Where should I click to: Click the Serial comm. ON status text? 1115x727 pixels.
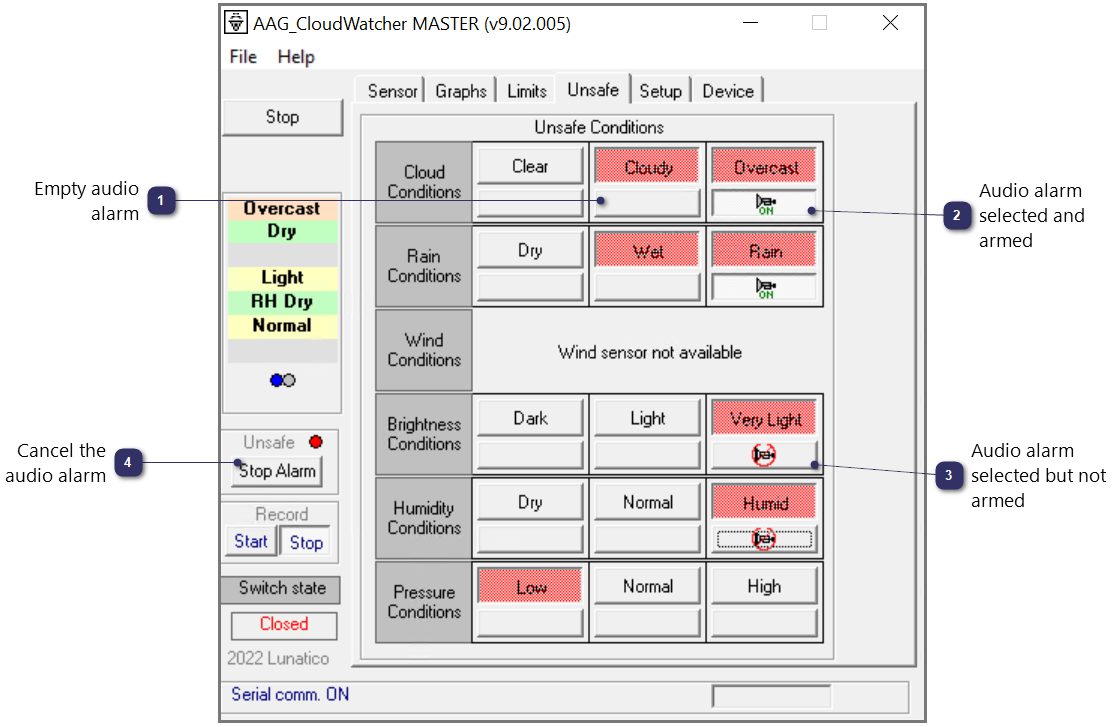290,694
